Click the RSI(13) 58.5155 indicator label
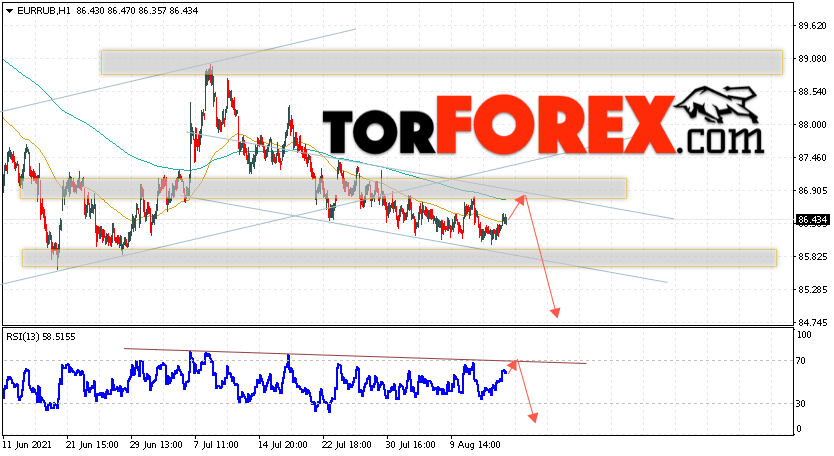The image size is (834, 456). tap(40, 336)
